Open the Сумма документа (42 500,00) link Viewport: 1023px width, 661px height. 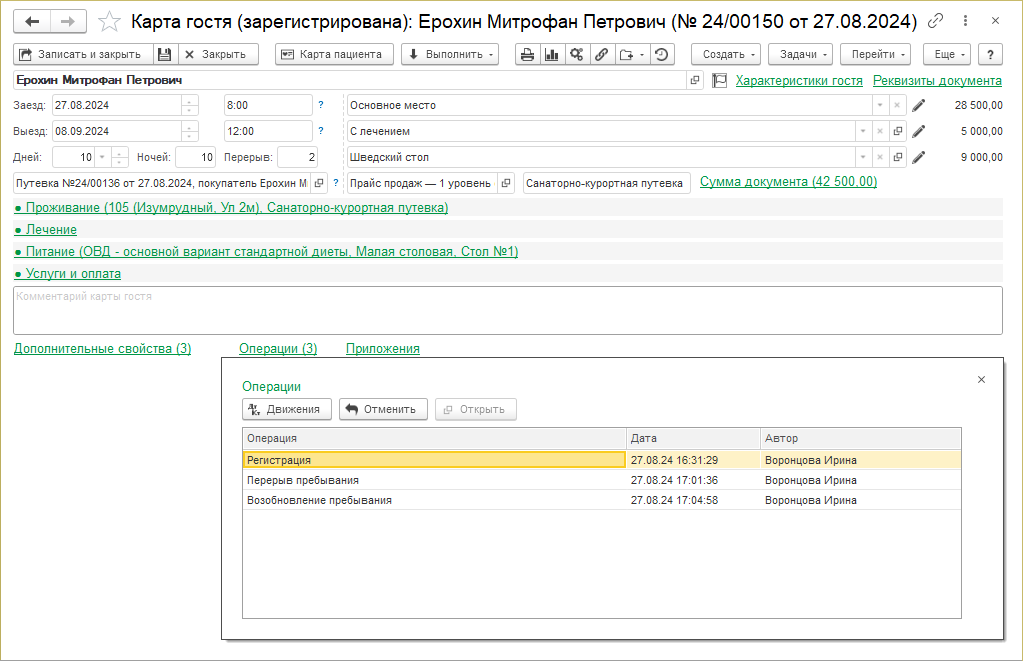point(788,182)
